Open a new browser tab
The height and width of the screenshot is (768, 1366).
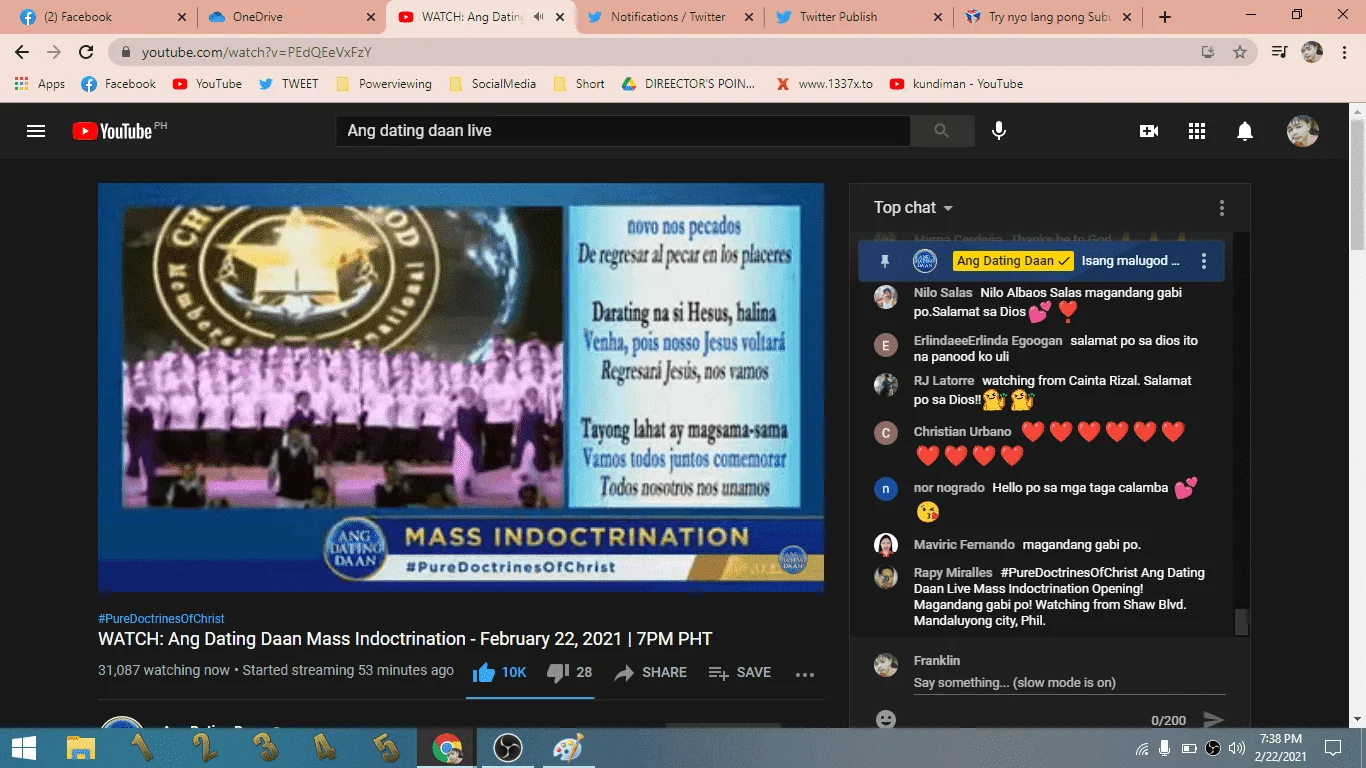coord(1164,17)
